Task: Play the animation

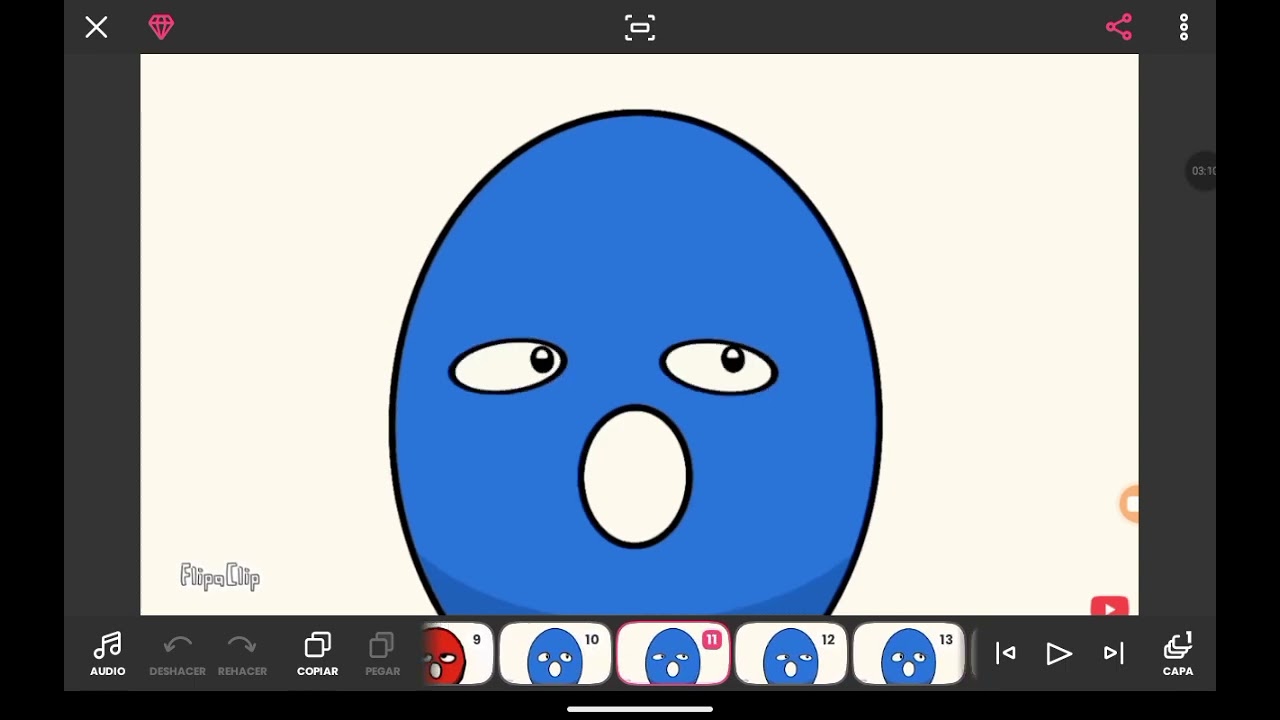Action: click(1059, 653)
